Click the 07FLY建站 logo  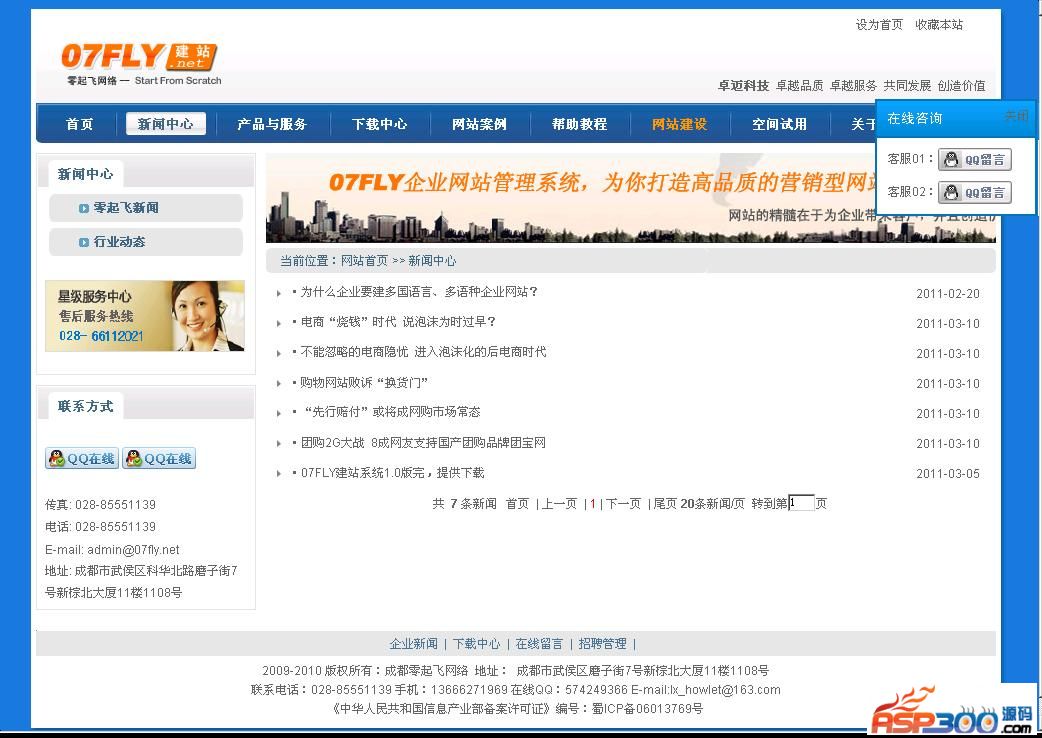[141, 64]
